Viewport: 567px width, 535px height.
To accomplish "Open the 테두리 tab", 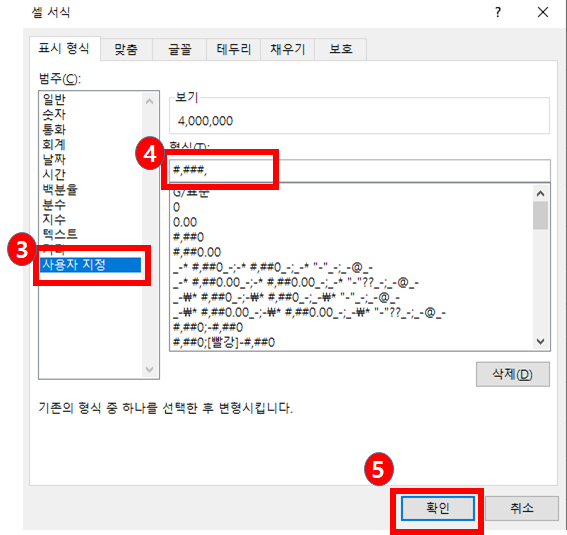I will [x=234, y=49].
